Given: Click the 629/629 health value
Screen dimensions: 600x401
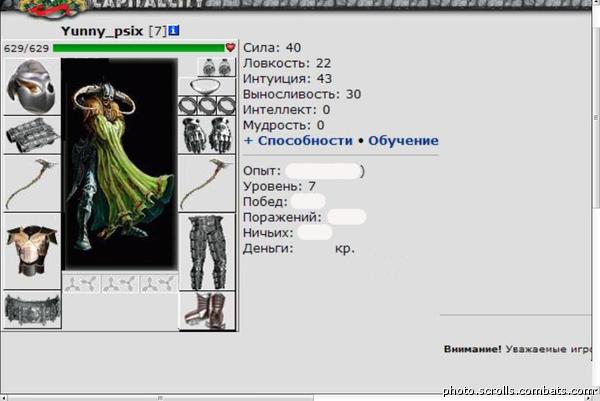Looking at the screenshot, I should (x=26, y=48).
